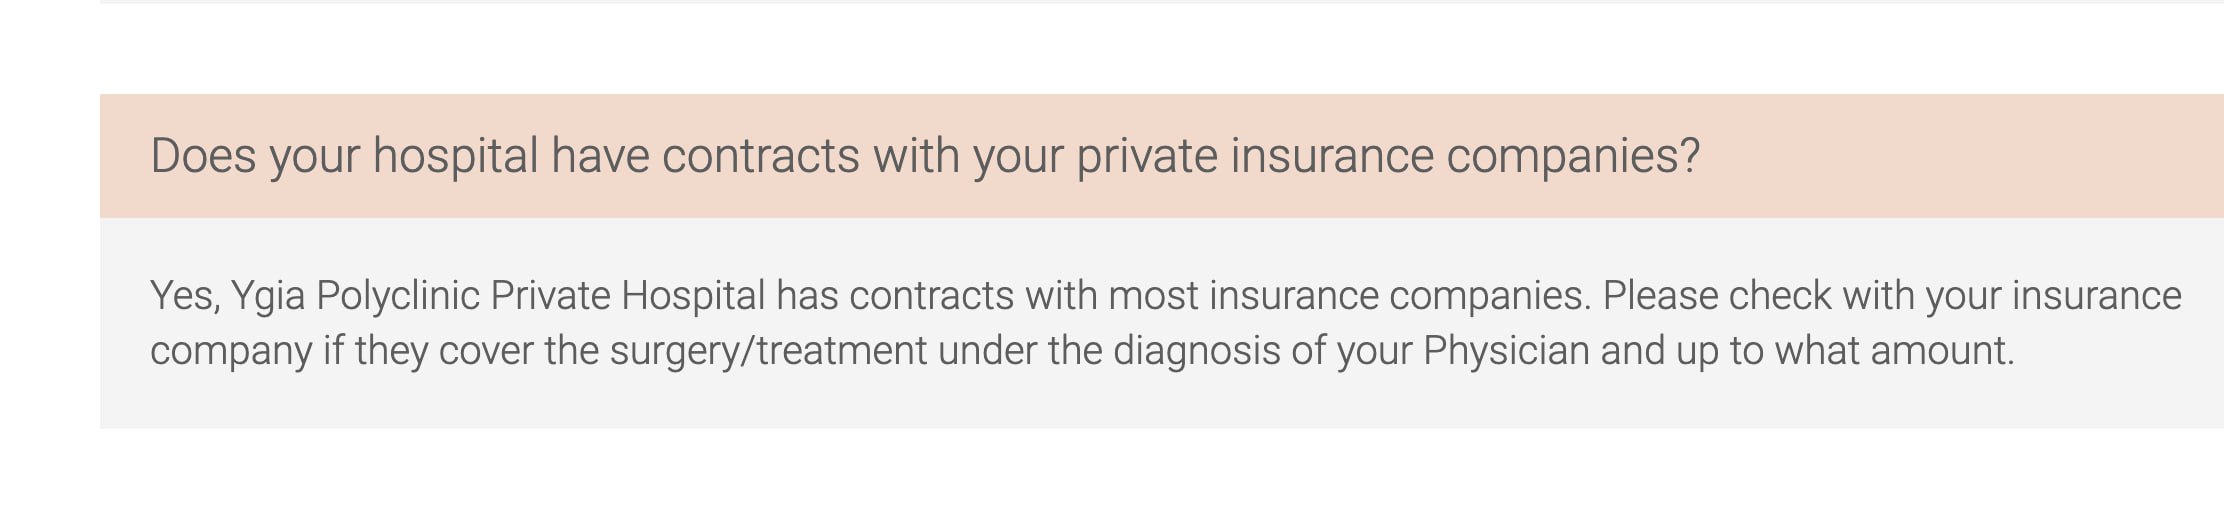
Task: Click the 'surgery/treatment' text in the answer
Action: click(x=769, y=351)
